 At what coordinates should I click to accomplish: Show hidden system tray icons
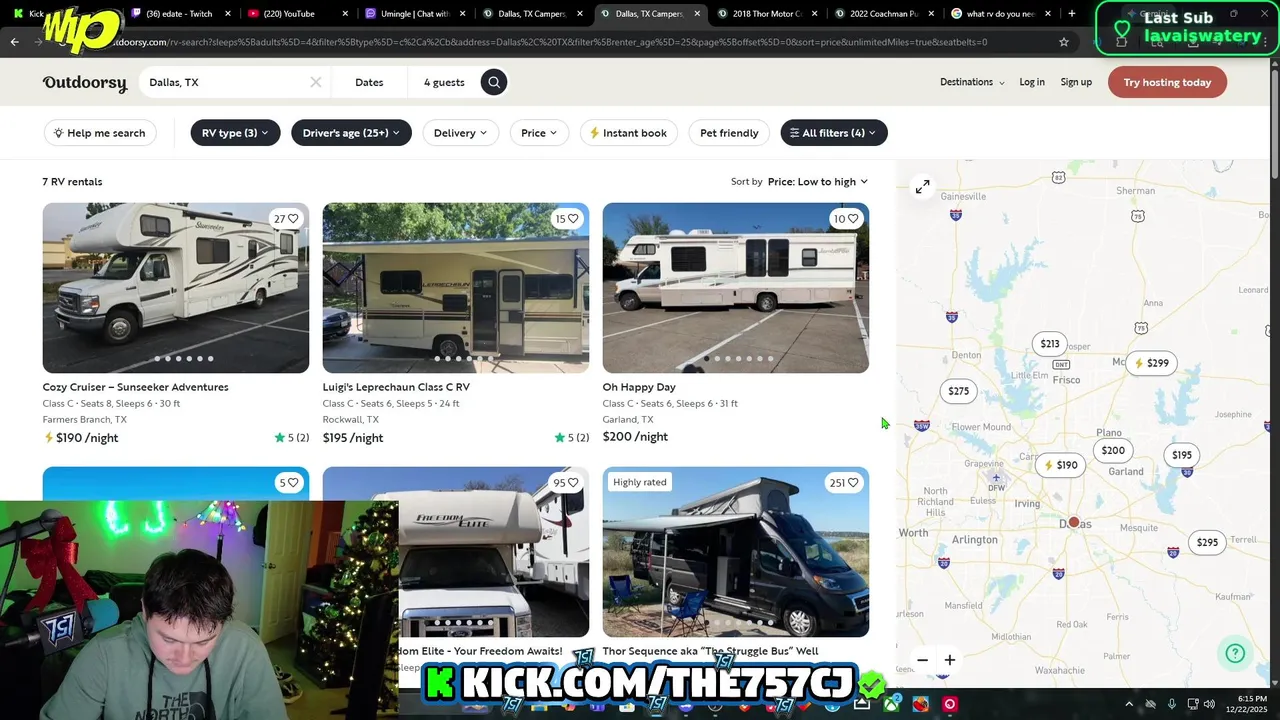pos(1129,704)
